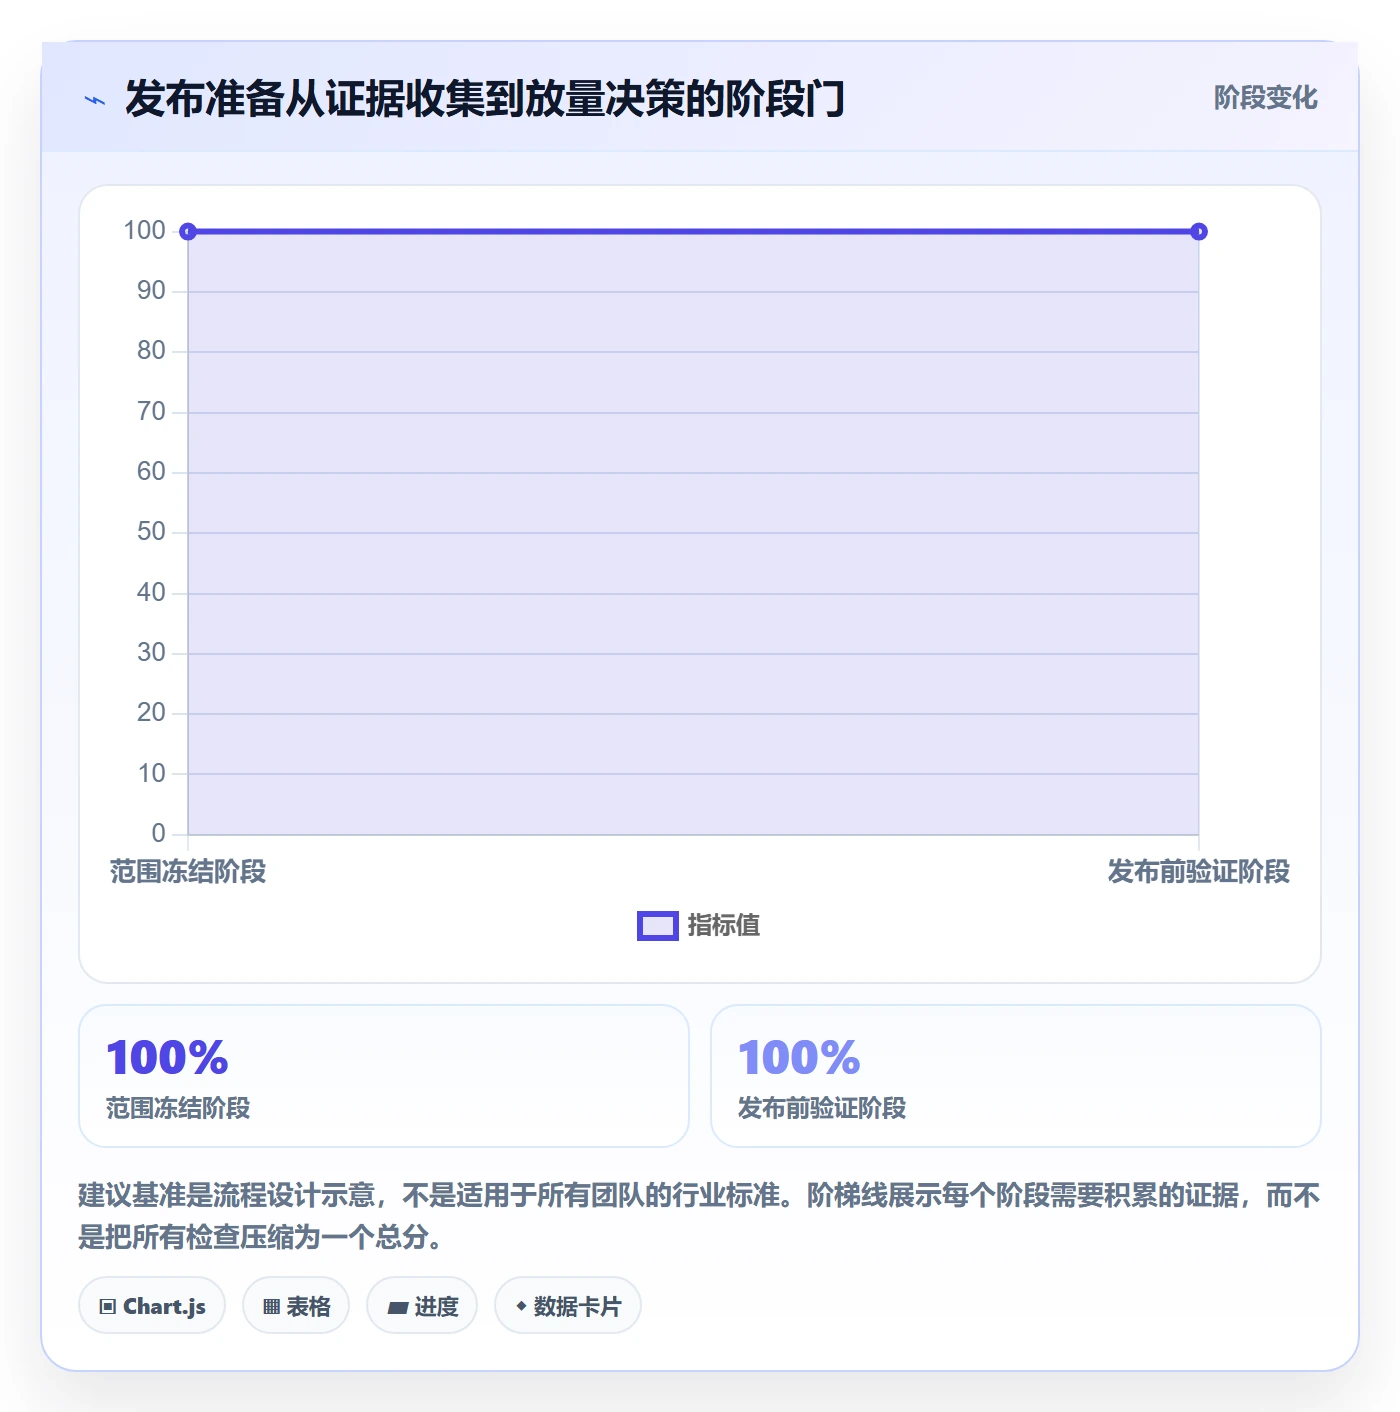Click the Chart.js tag icon
The image size is (1400, 1412).
[x=108, y=1306]
